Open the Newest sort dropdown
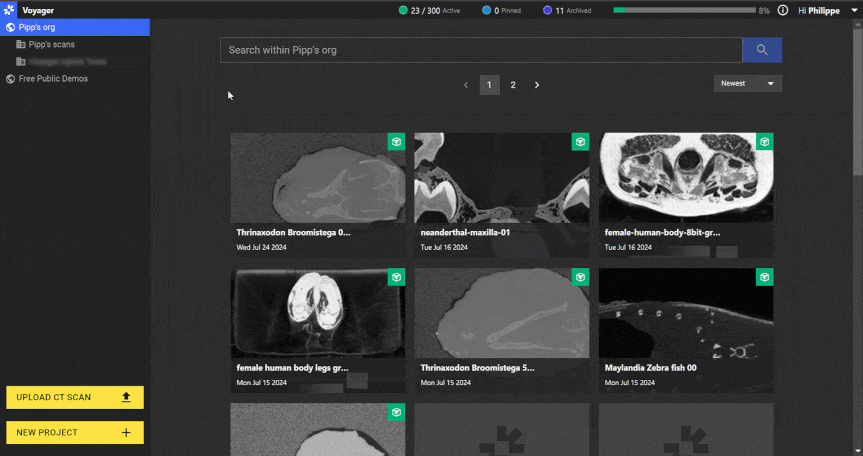The height and width of the screenshot is (456, 863). tap(747, 84)
